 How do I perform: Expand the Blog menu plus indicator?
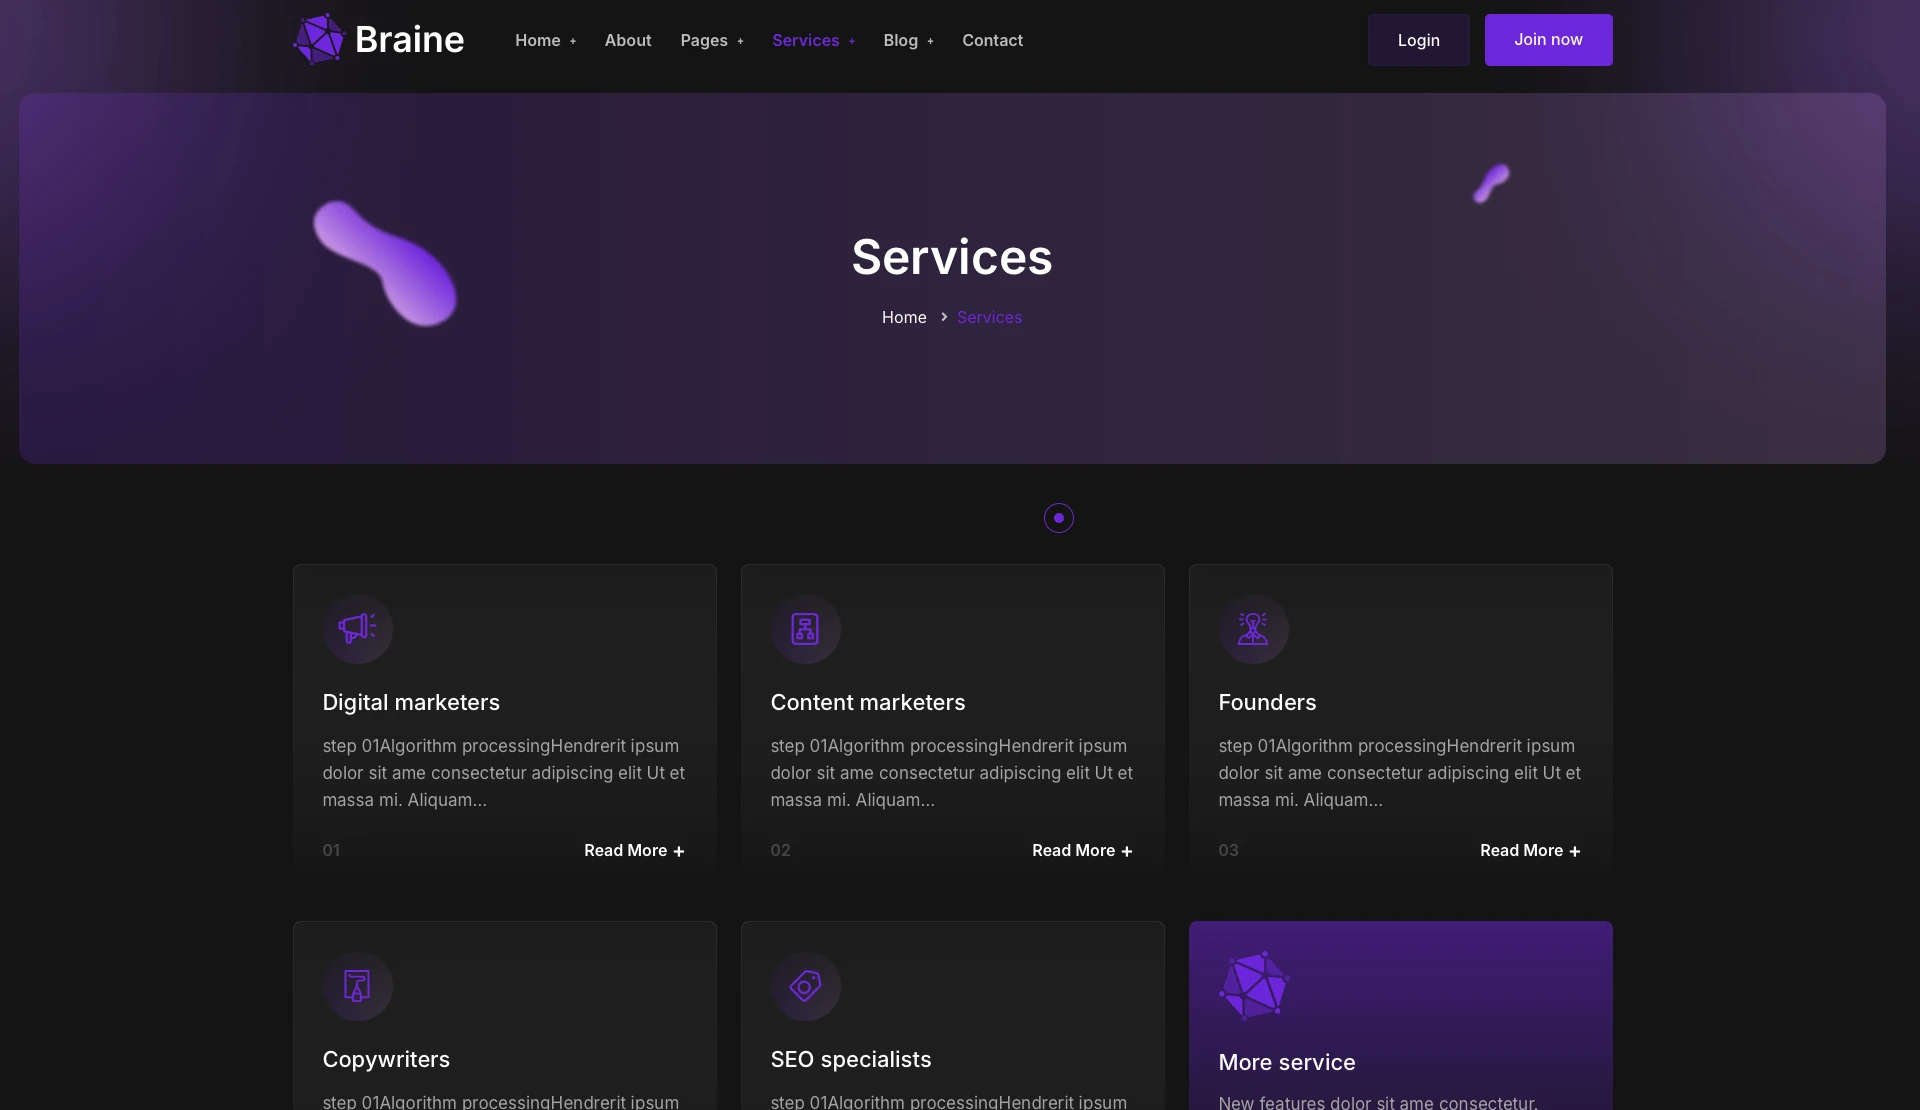tap(930, 41)
